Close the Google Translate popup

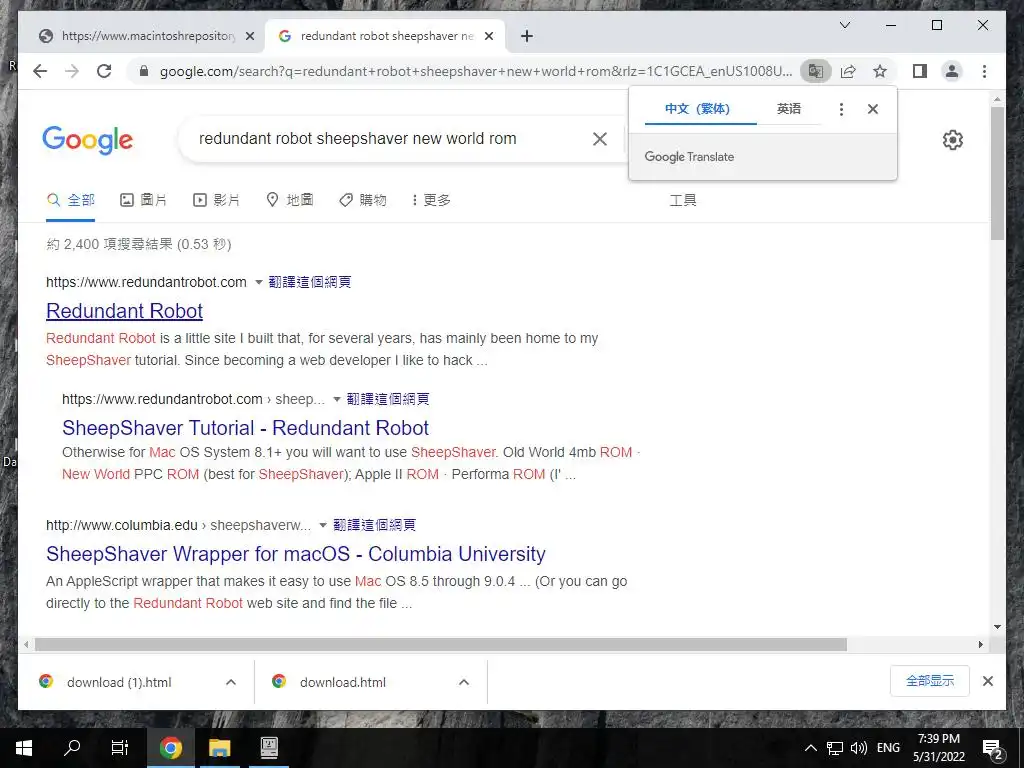[x=872, y=109]
